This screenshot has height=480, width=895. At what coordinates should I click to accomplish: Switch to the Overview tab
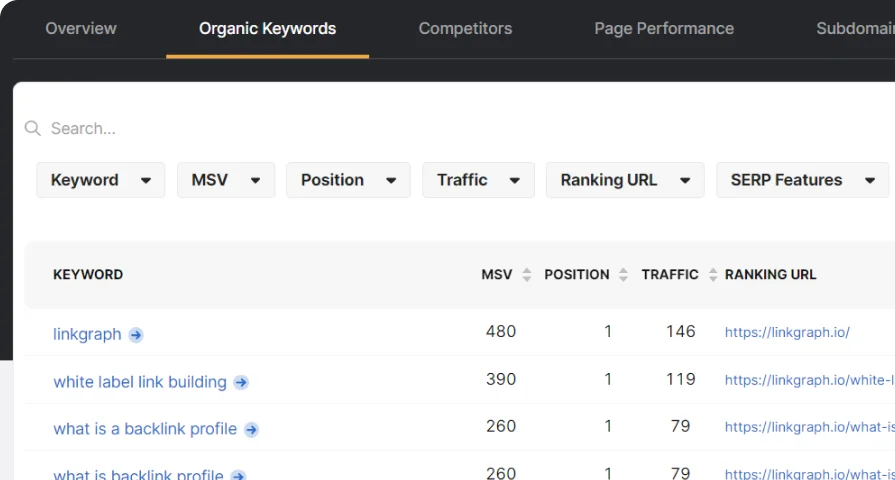tap(81, 29)
